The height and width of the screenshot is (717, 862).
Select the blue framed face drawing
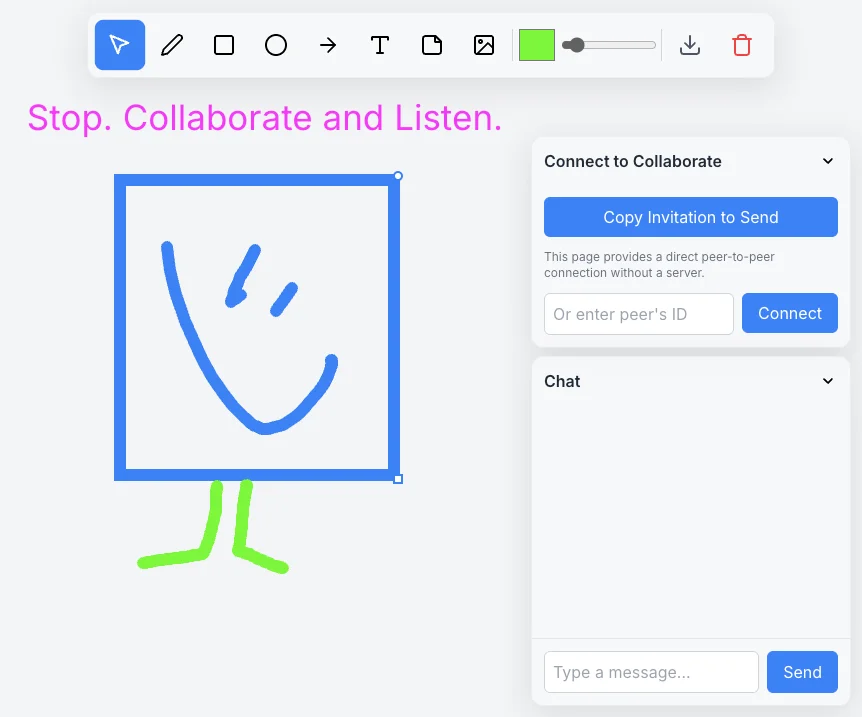(x=257, y=326)
